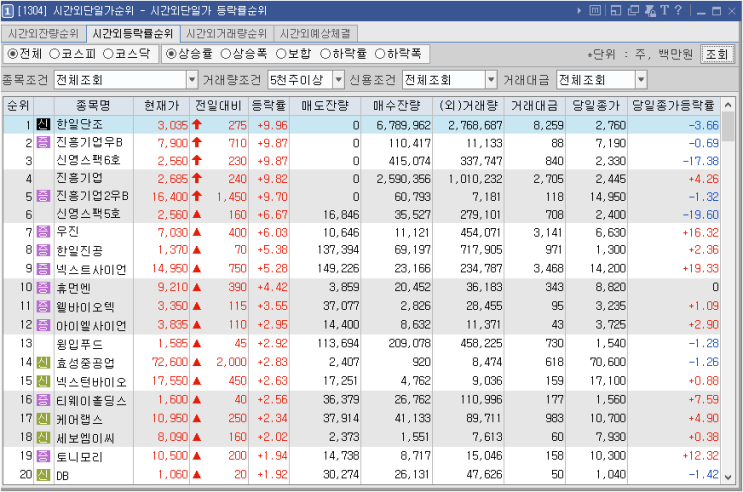
Task: Click the 6,789,962 매수잔량 value
Action: point(404,125)
